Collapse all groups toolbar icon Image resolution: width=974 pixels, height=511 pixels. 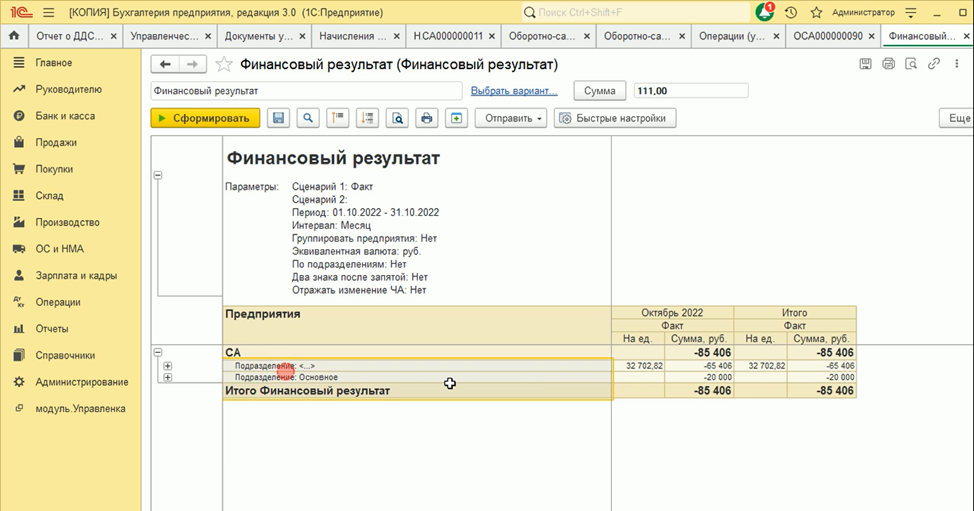pos(337,118)
